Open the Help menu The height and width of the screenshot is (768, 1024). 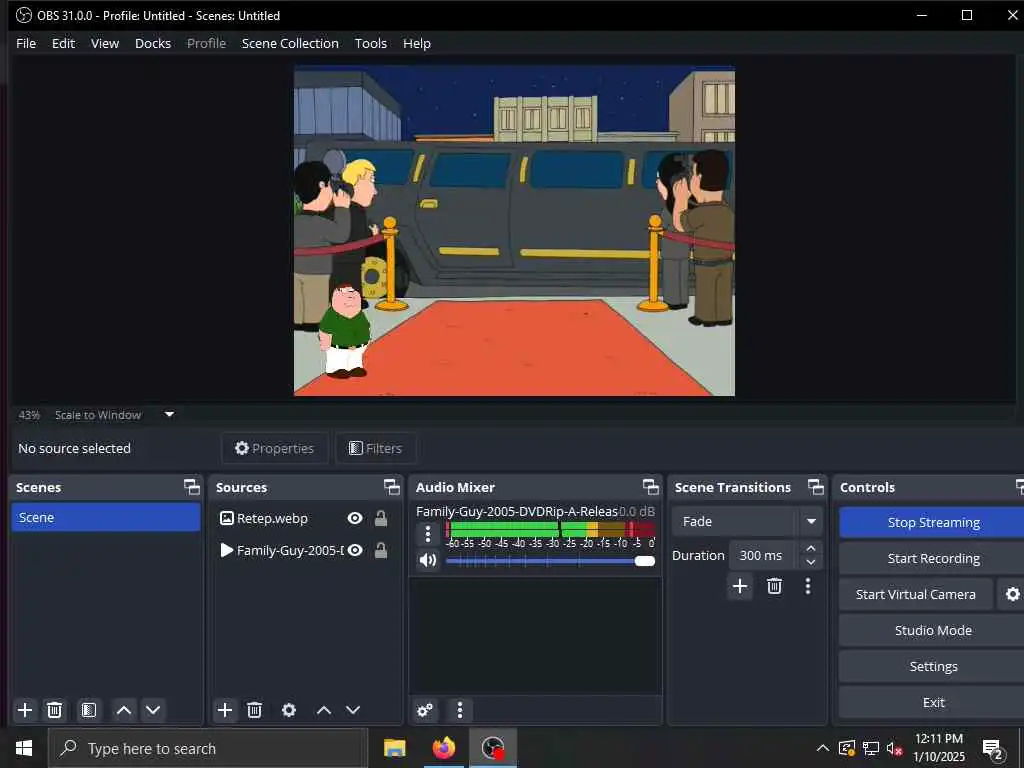[x=417, y=43]
